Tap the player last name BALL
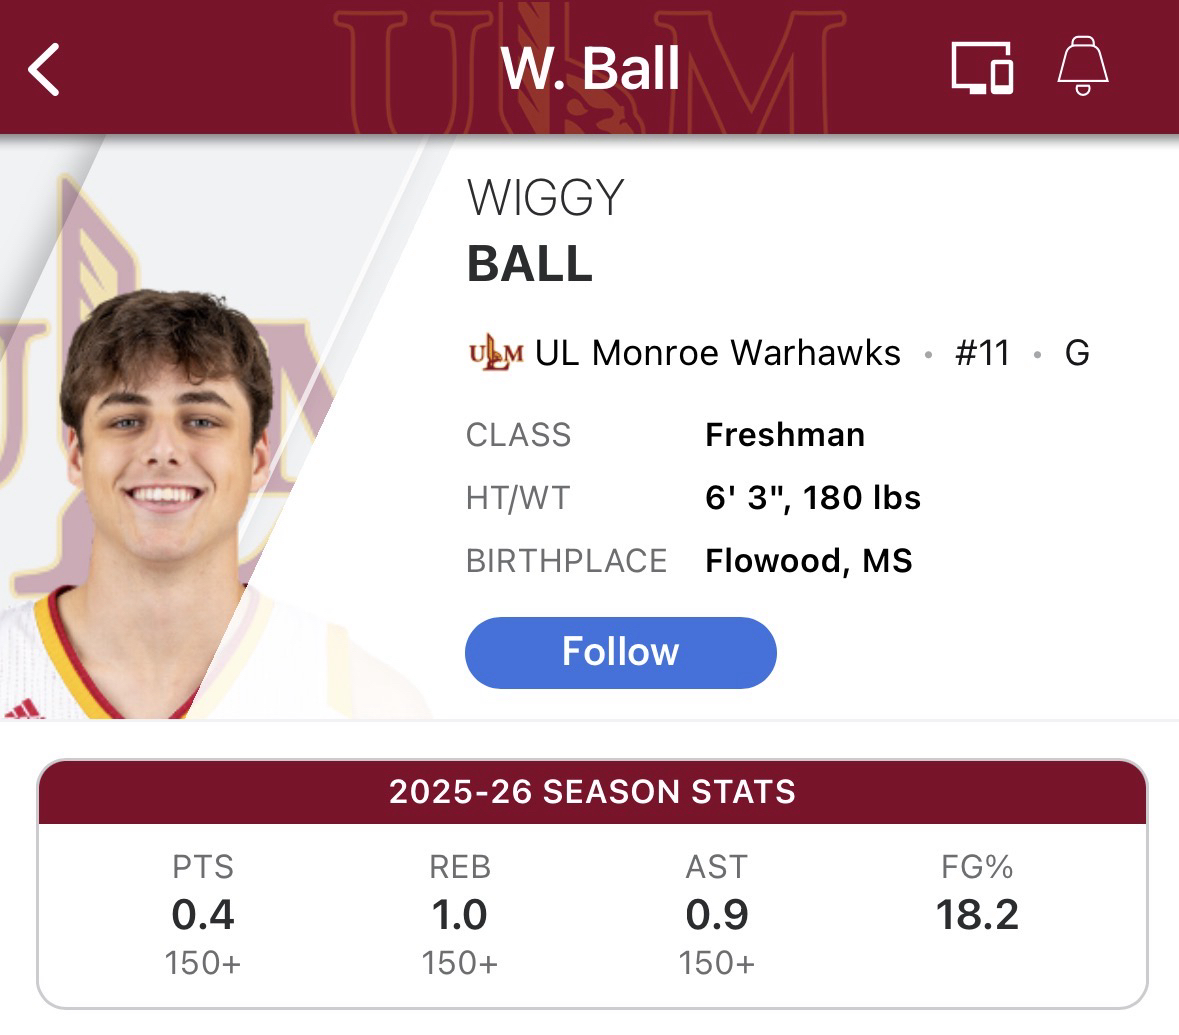Viewport: 1179px width, 1035px height. [530, 264]
